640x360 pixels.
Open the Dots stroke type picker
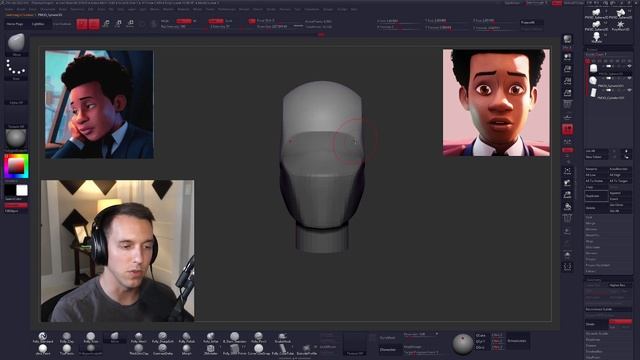click(x=16, y=69)
